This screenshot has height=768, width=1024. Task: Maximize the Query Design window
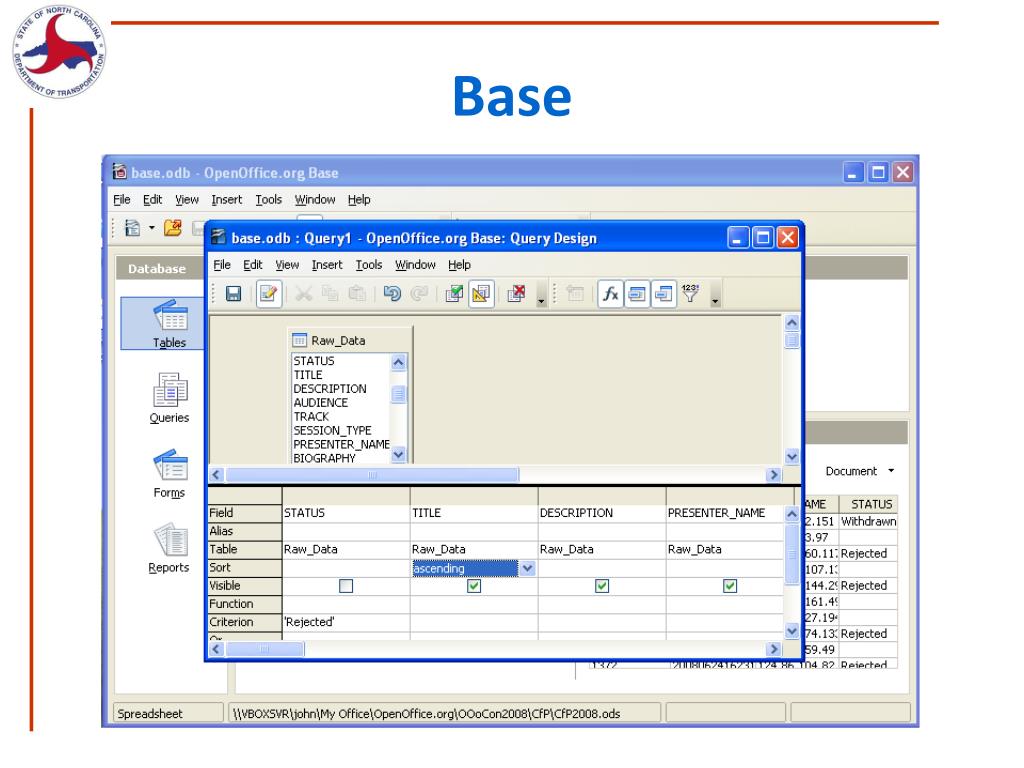point(762,238)
